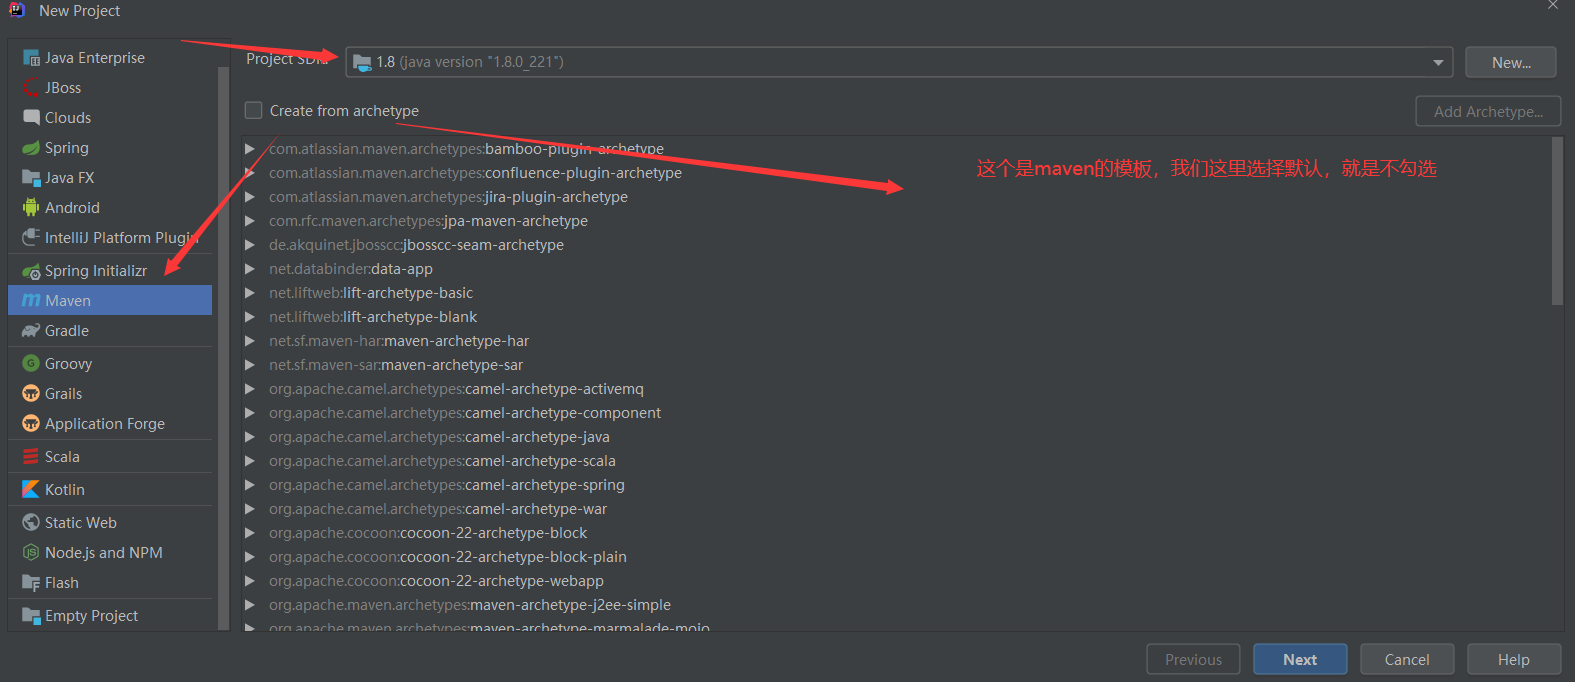1575x682 pixels.
Task: Click the archetype list vertical scrollbar
Action: coord(1557,221)
